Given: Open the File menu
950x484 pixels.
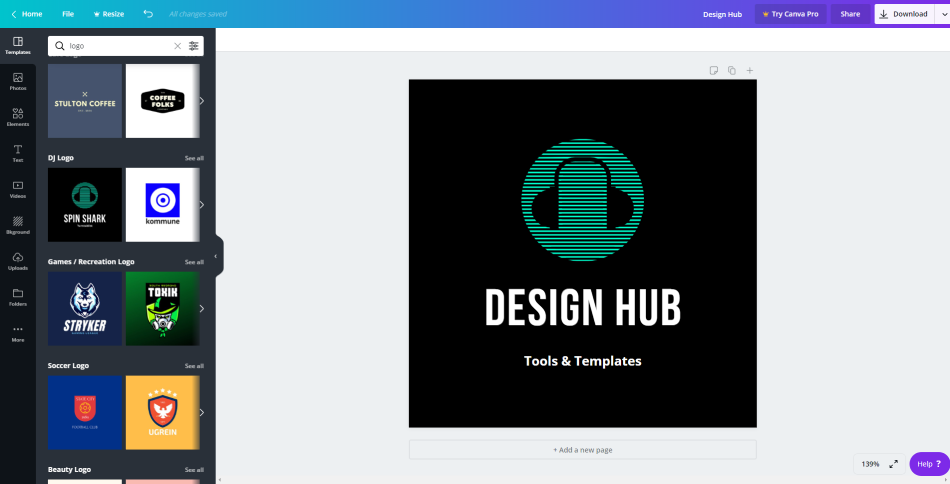Looking at the screenshot, I should coord(68,14).
